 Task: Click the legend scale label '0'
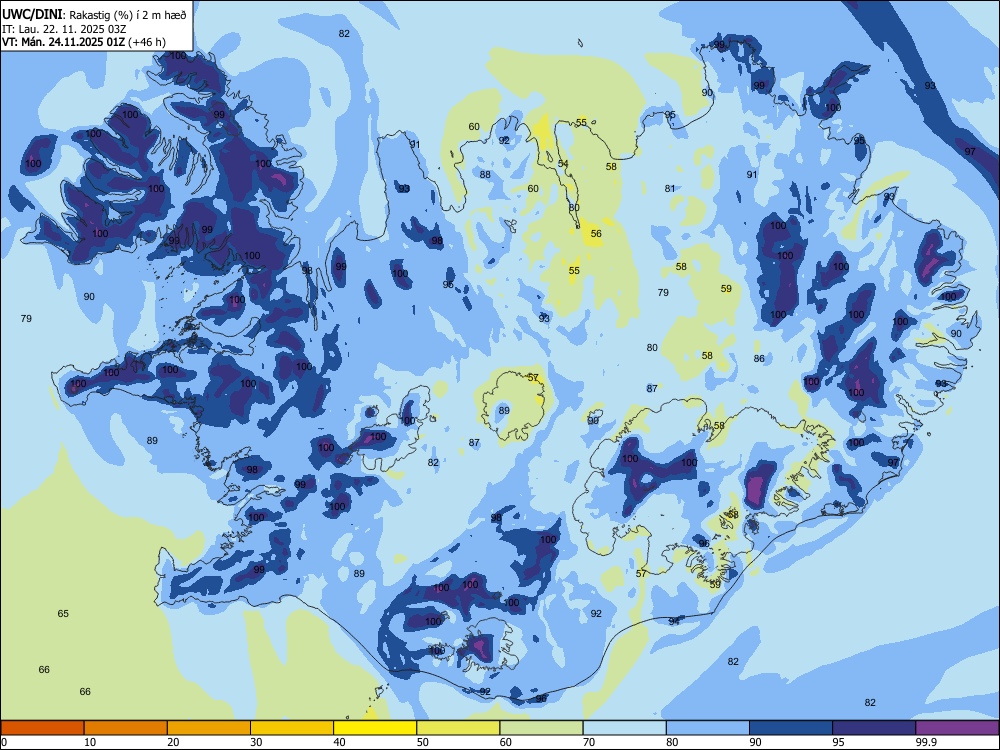point(4,742)
